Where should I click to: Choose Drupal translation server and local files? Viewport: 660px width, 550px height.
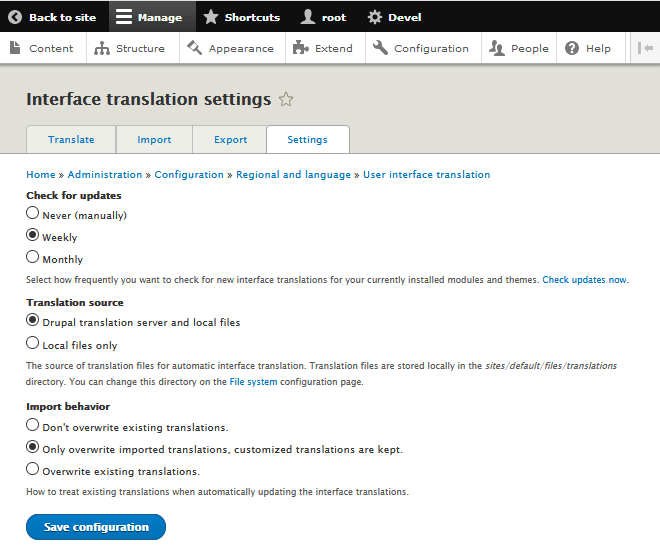[32, 320]
